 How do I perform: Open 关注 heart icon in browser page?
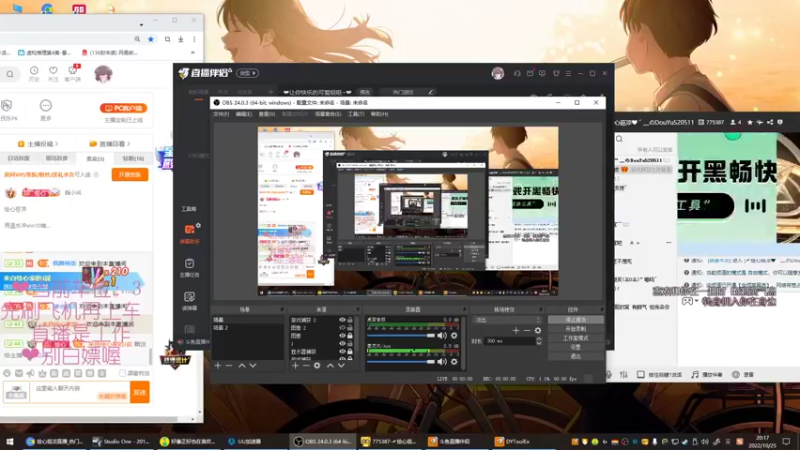pos(53,73)
